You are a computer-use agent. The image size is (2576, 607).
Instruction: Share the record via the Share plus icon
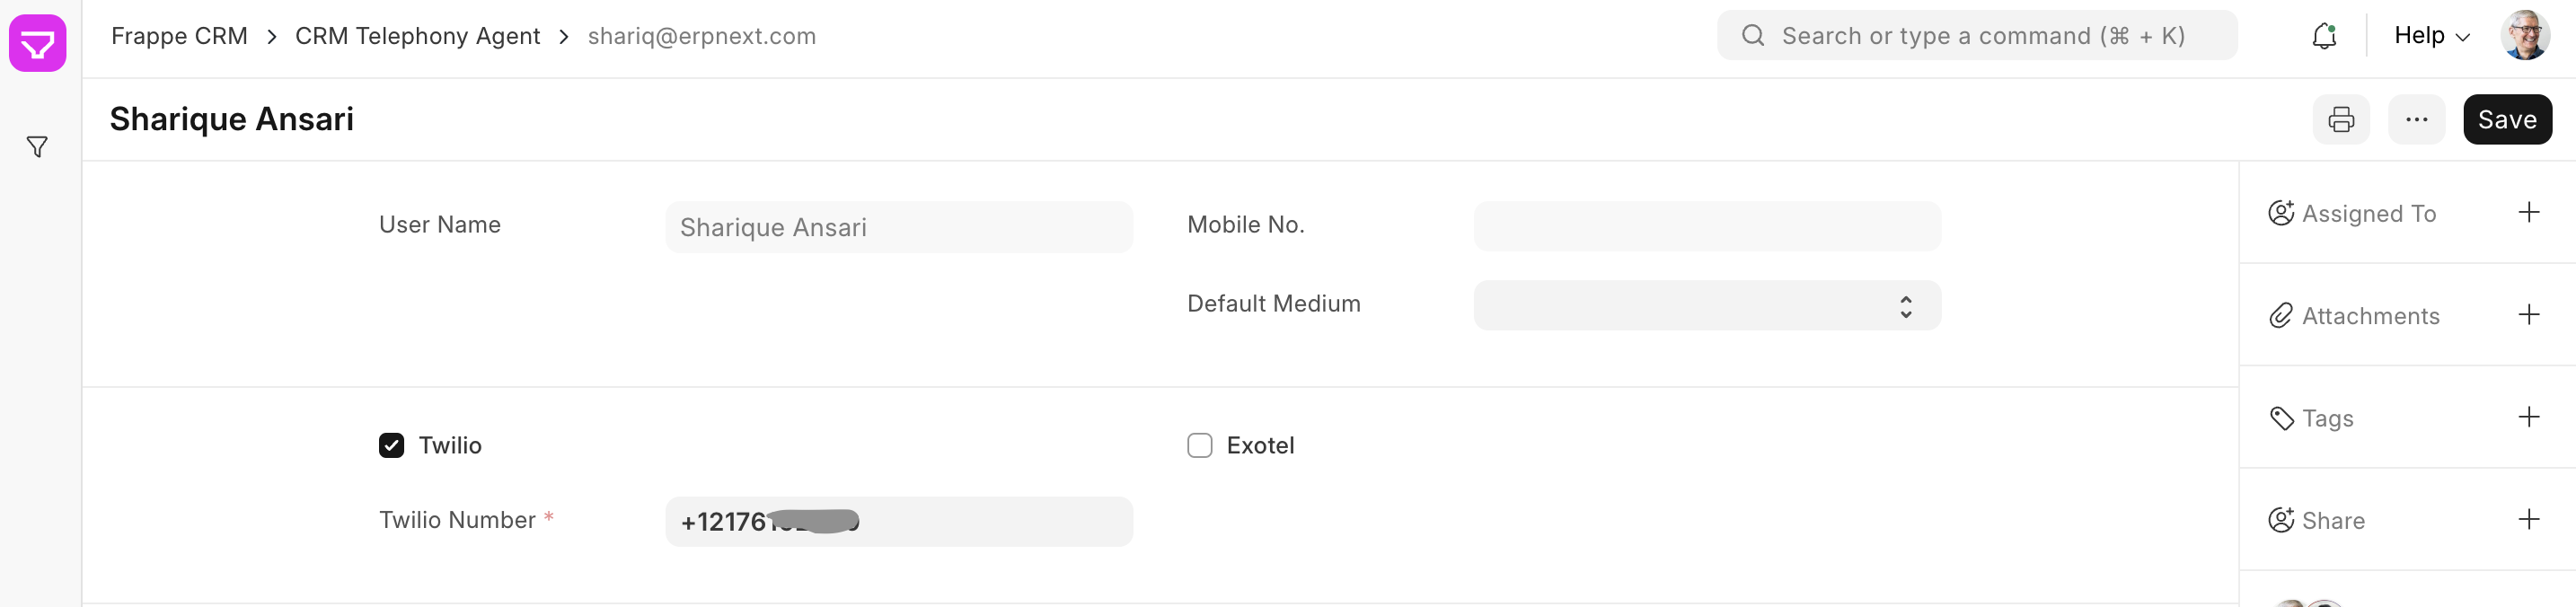coord(2530,519)
